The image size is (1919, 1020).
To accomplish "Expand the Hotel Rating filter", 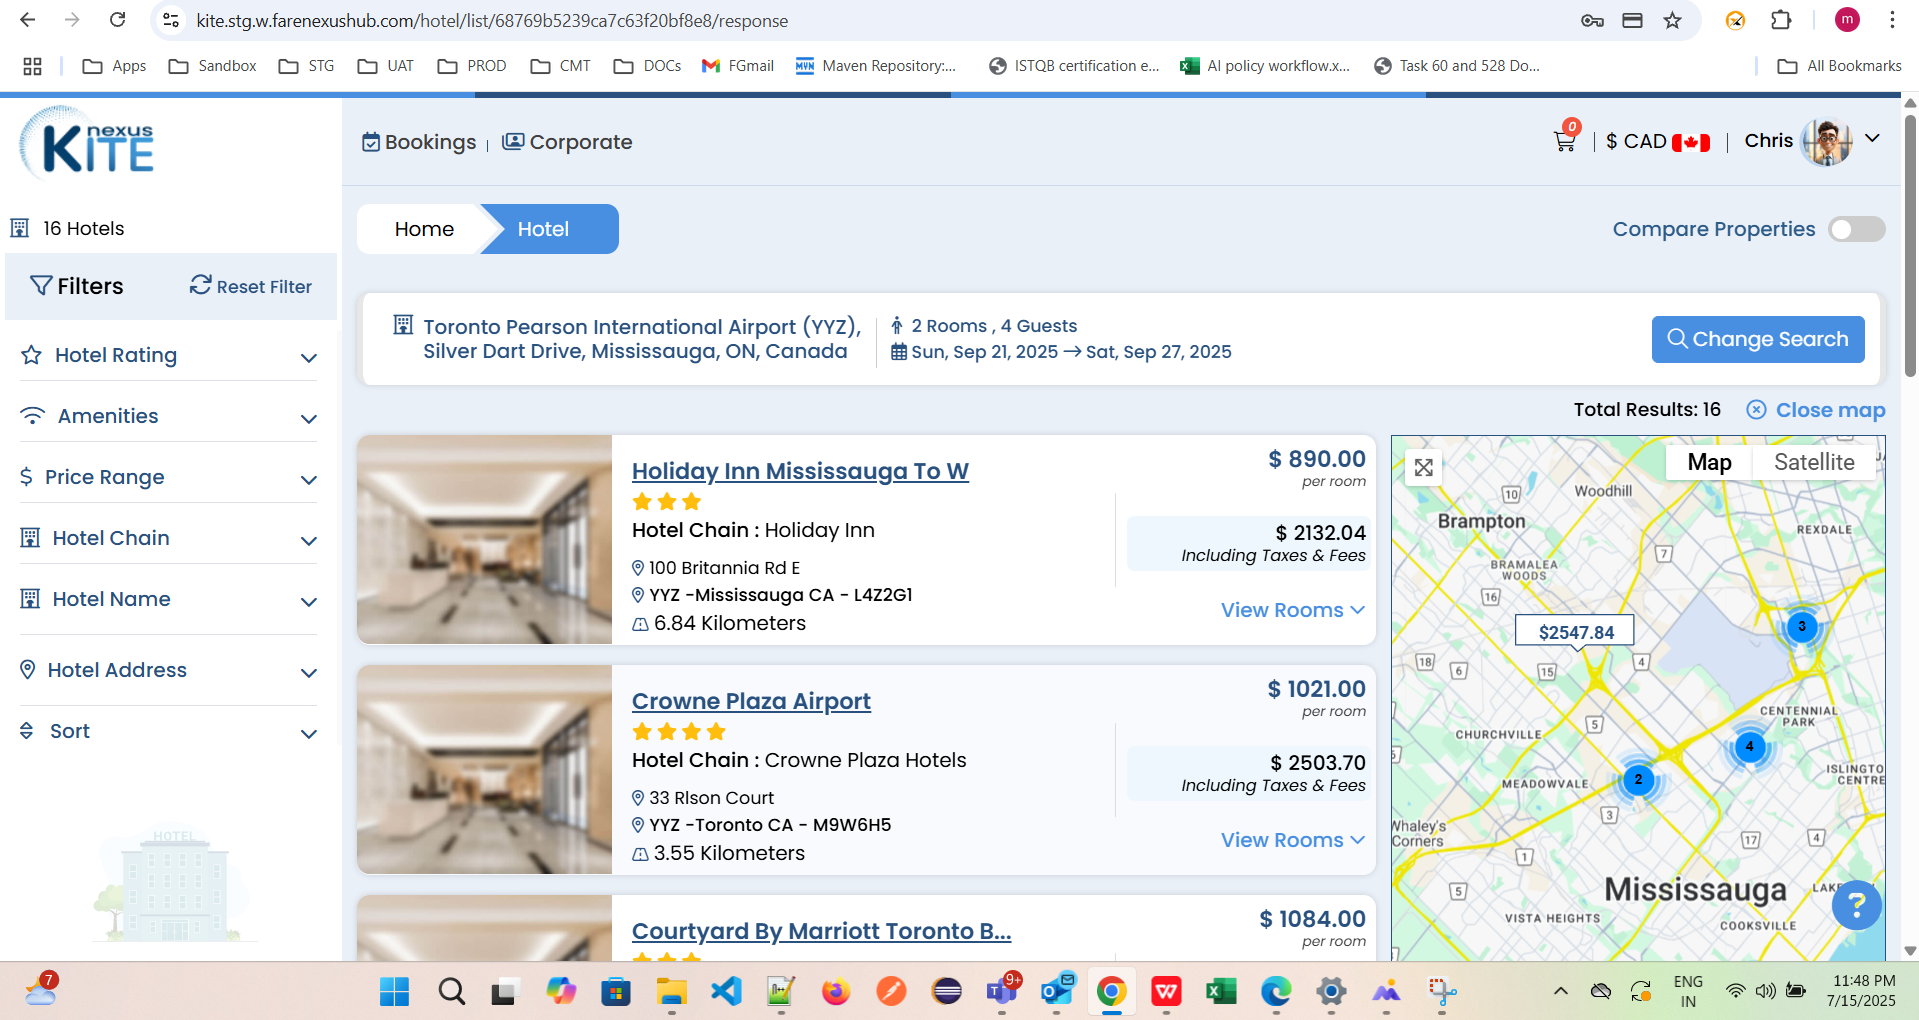I will click(x=169, y=356).
